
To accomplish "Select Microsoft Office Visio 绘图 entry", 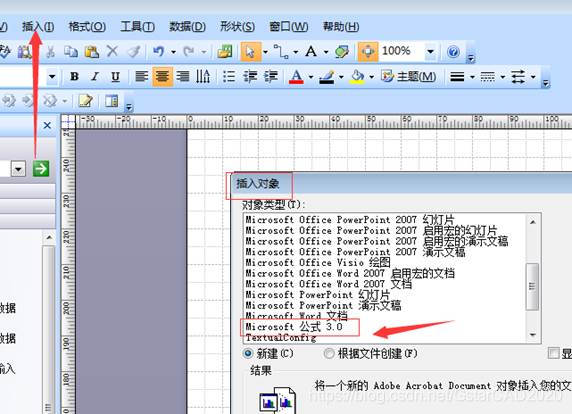I will point(318,262).
